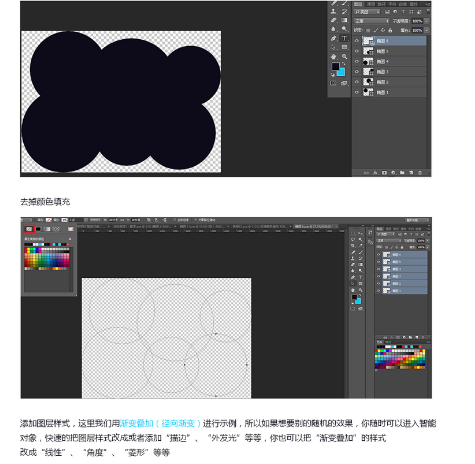Click the cyan background swatch in second screenshot's toolbar

click(x=359, y=302)
